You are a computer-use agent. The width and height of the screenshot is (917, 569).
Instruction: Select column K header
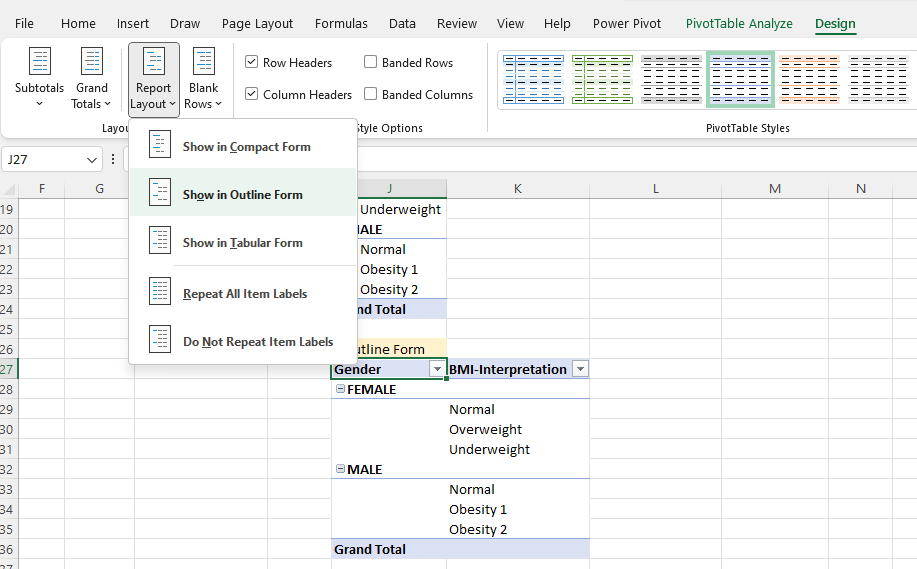(518, 188)
